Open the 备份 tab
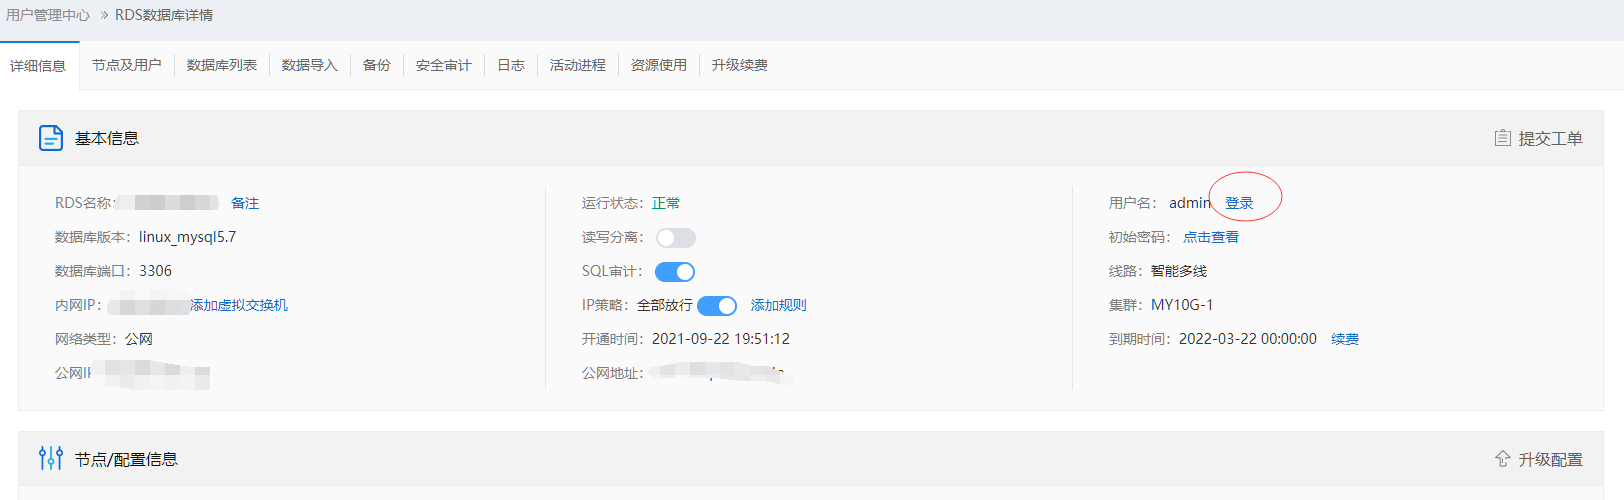Screen dimensions: 1624x500 click(376, 65)
